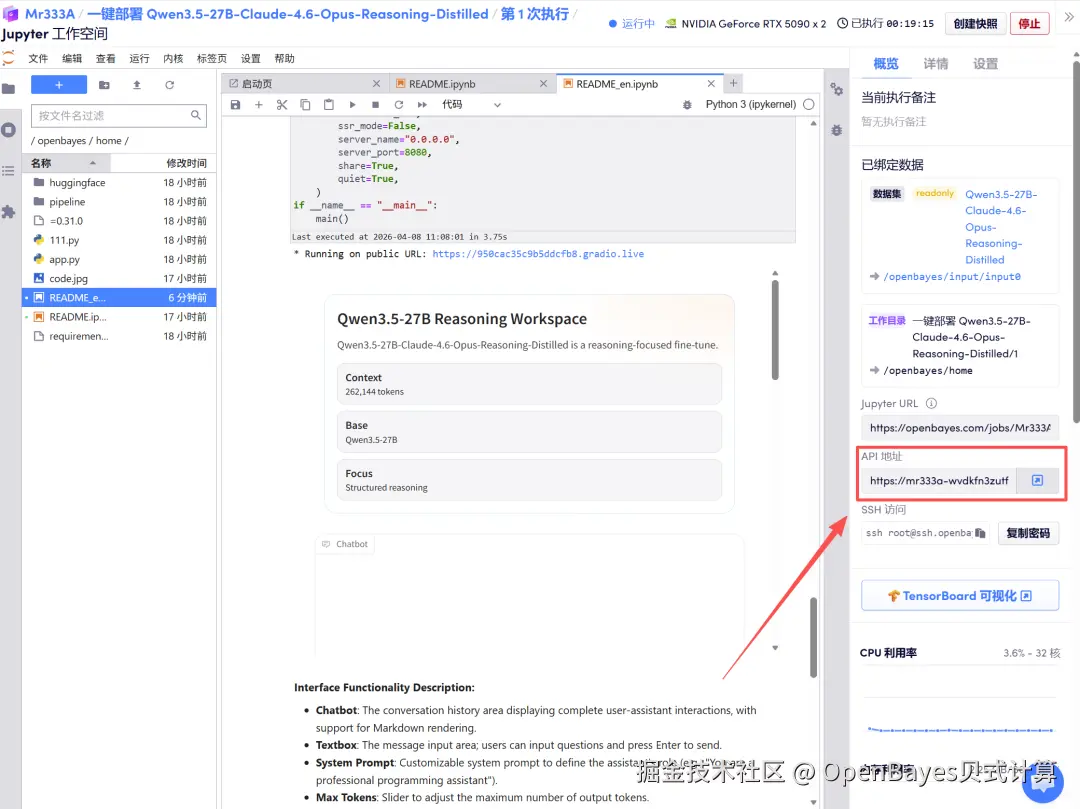The width and height of the screenshot is (1080, 809).
Task: Open the table of contents sidebar icon
Action: (8, 170)
